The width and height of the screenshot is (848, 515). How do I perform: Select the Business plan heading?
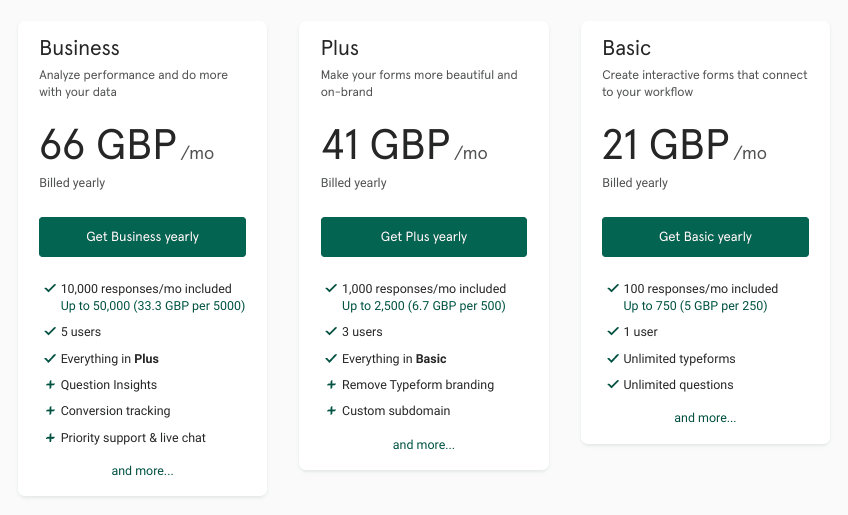[x=80, y=48]
